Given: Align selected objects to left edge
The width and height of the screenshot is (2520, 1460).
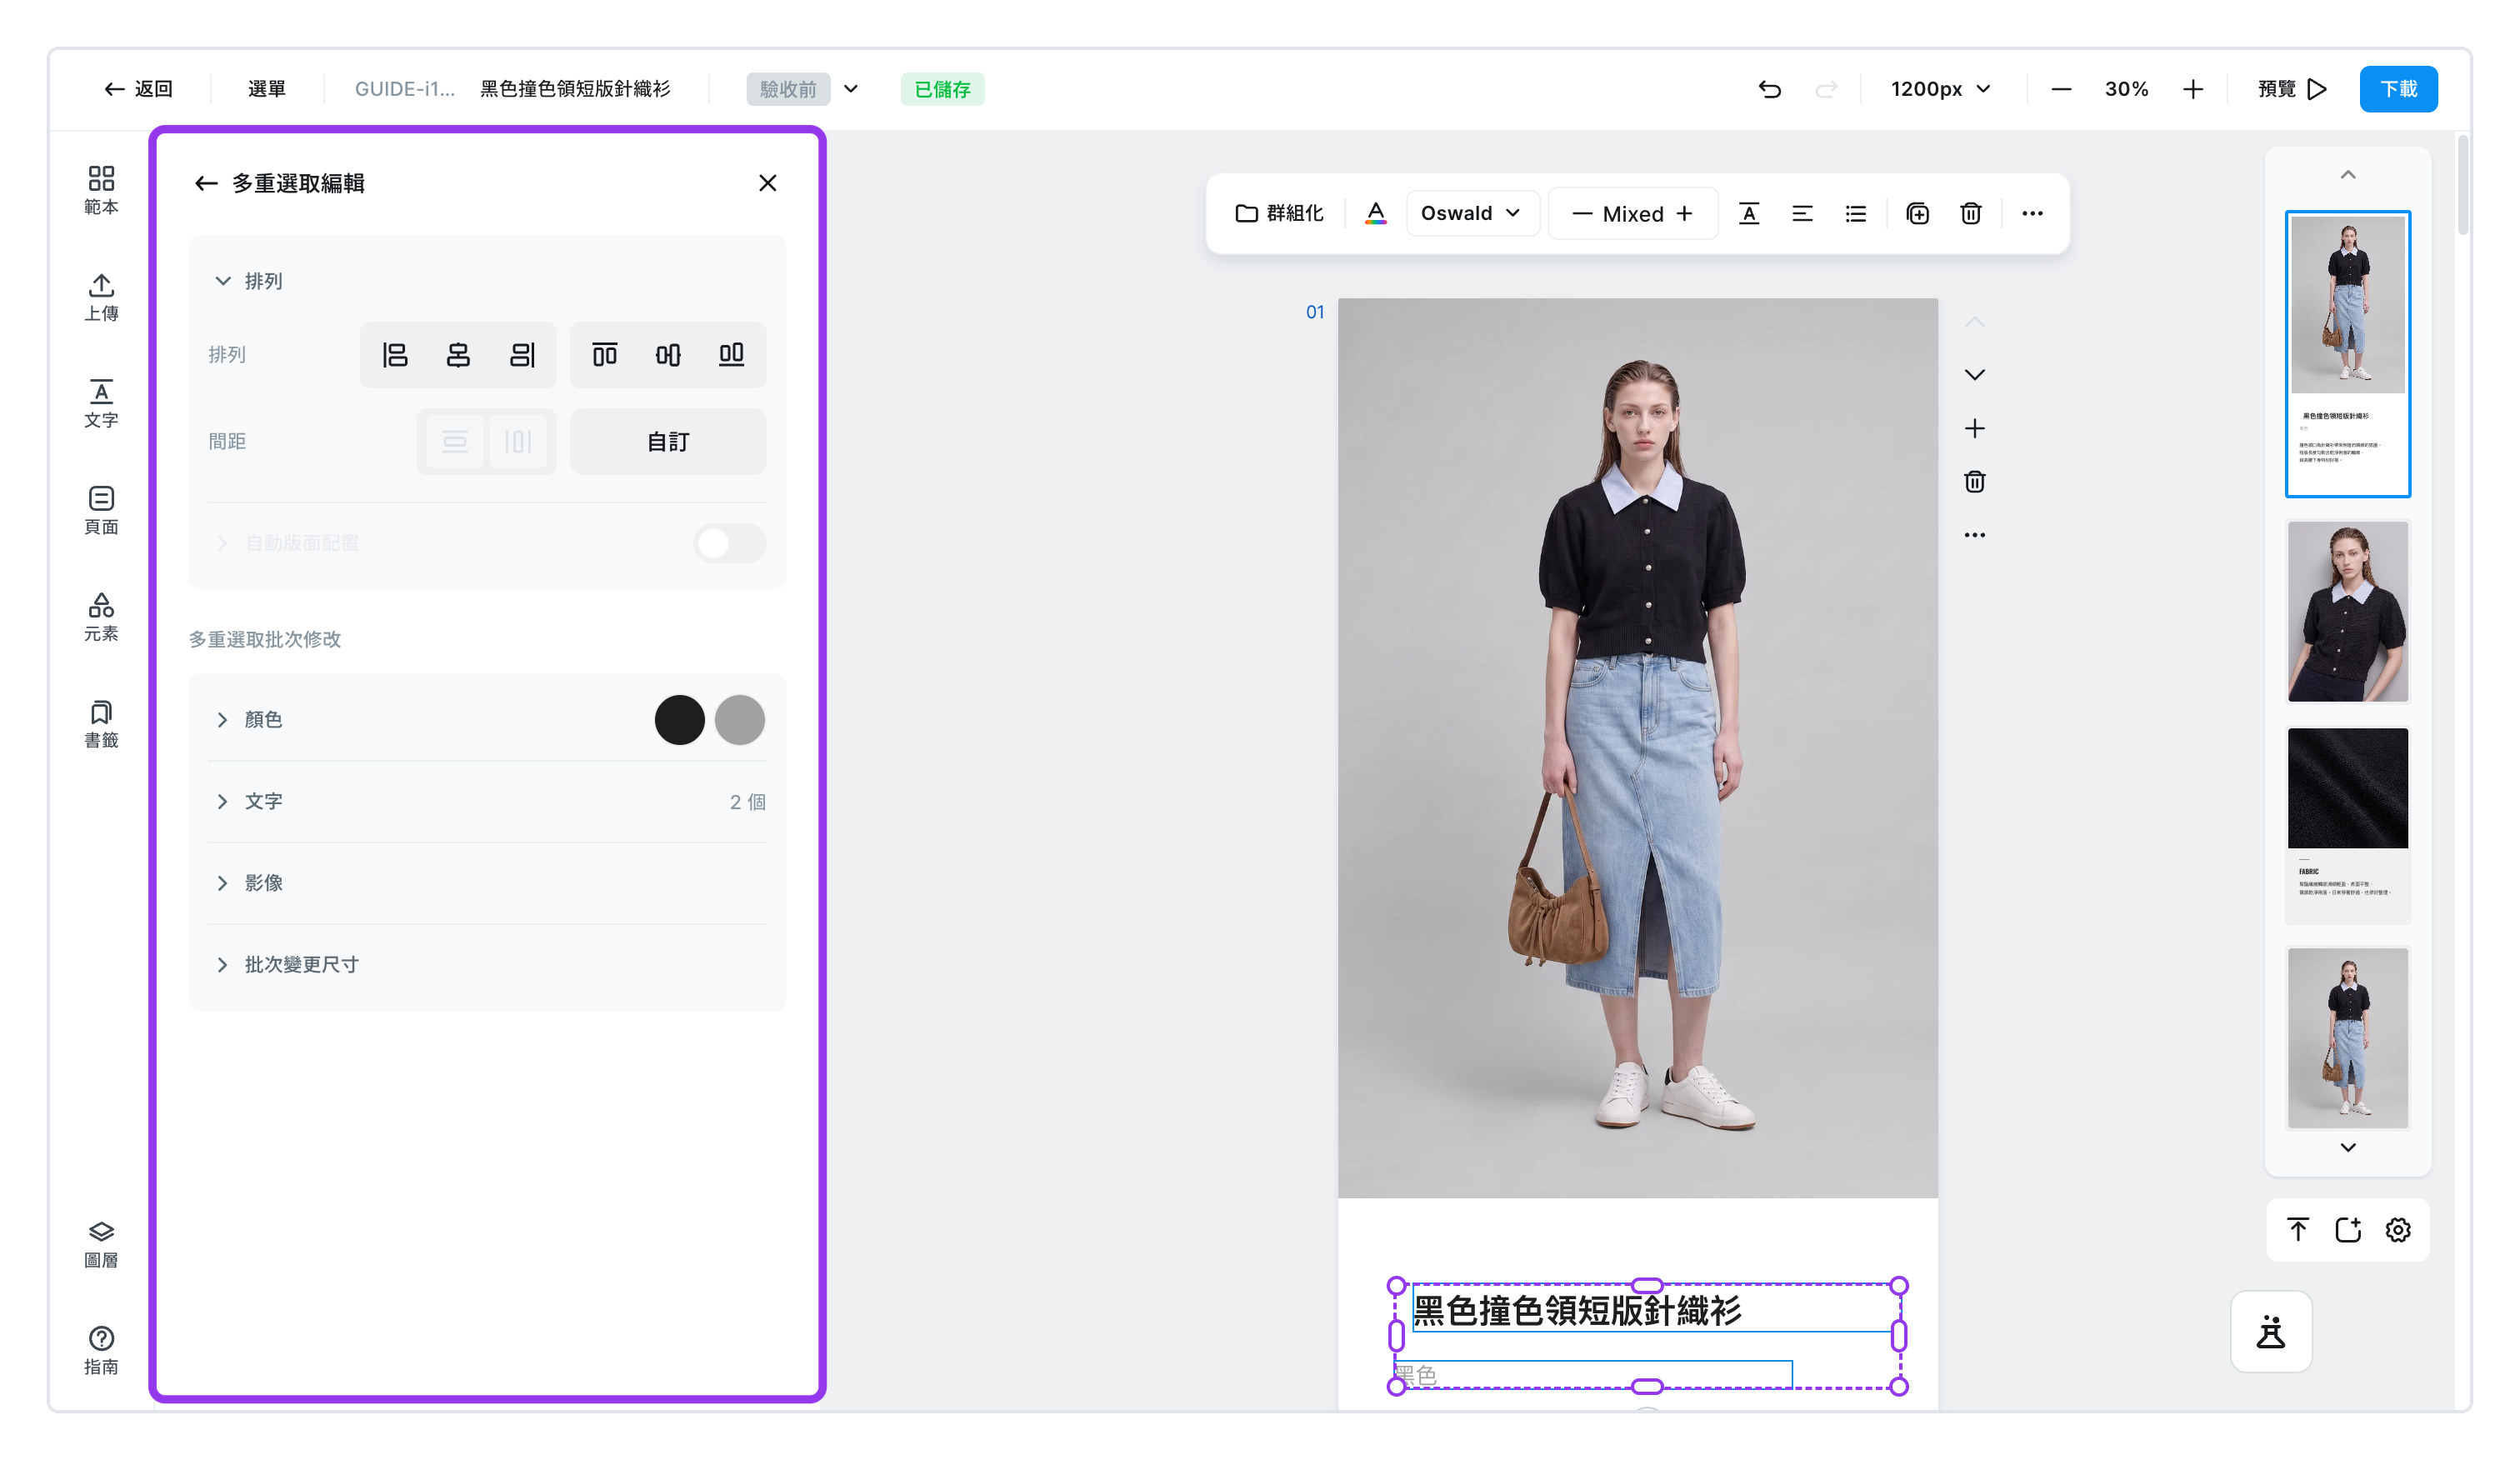Looking at the screenshot, I should (395, 355).
